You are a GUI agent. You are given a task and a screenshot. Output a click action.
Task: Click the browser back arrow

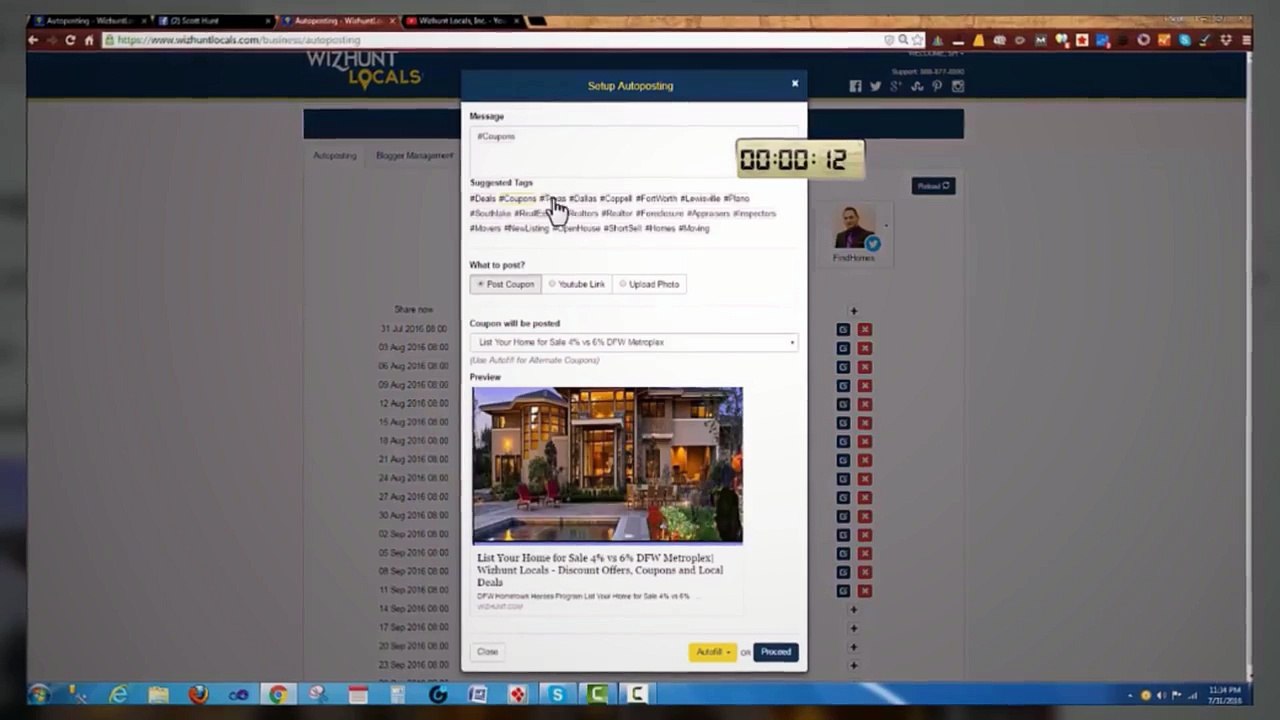[x=33, y=40]
